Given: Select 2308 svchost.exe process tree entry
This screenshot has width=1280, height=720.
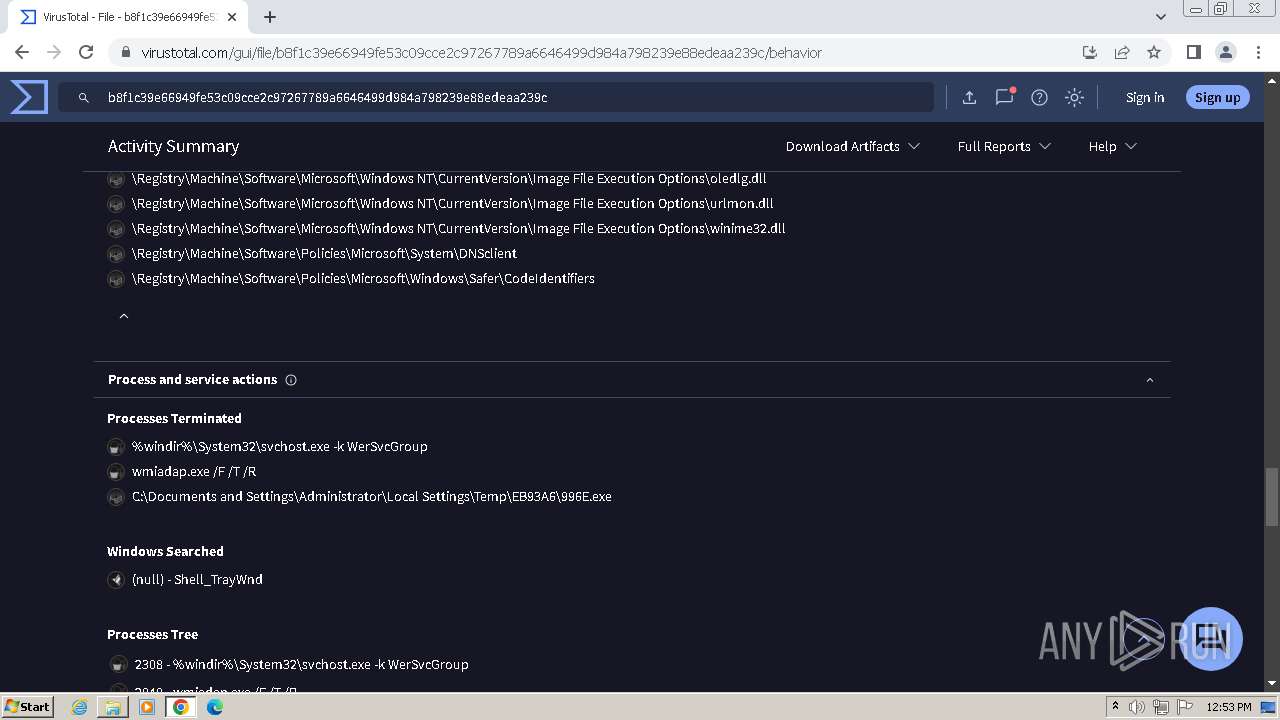Looking at the screenshot, I should (x=301, y=664).
